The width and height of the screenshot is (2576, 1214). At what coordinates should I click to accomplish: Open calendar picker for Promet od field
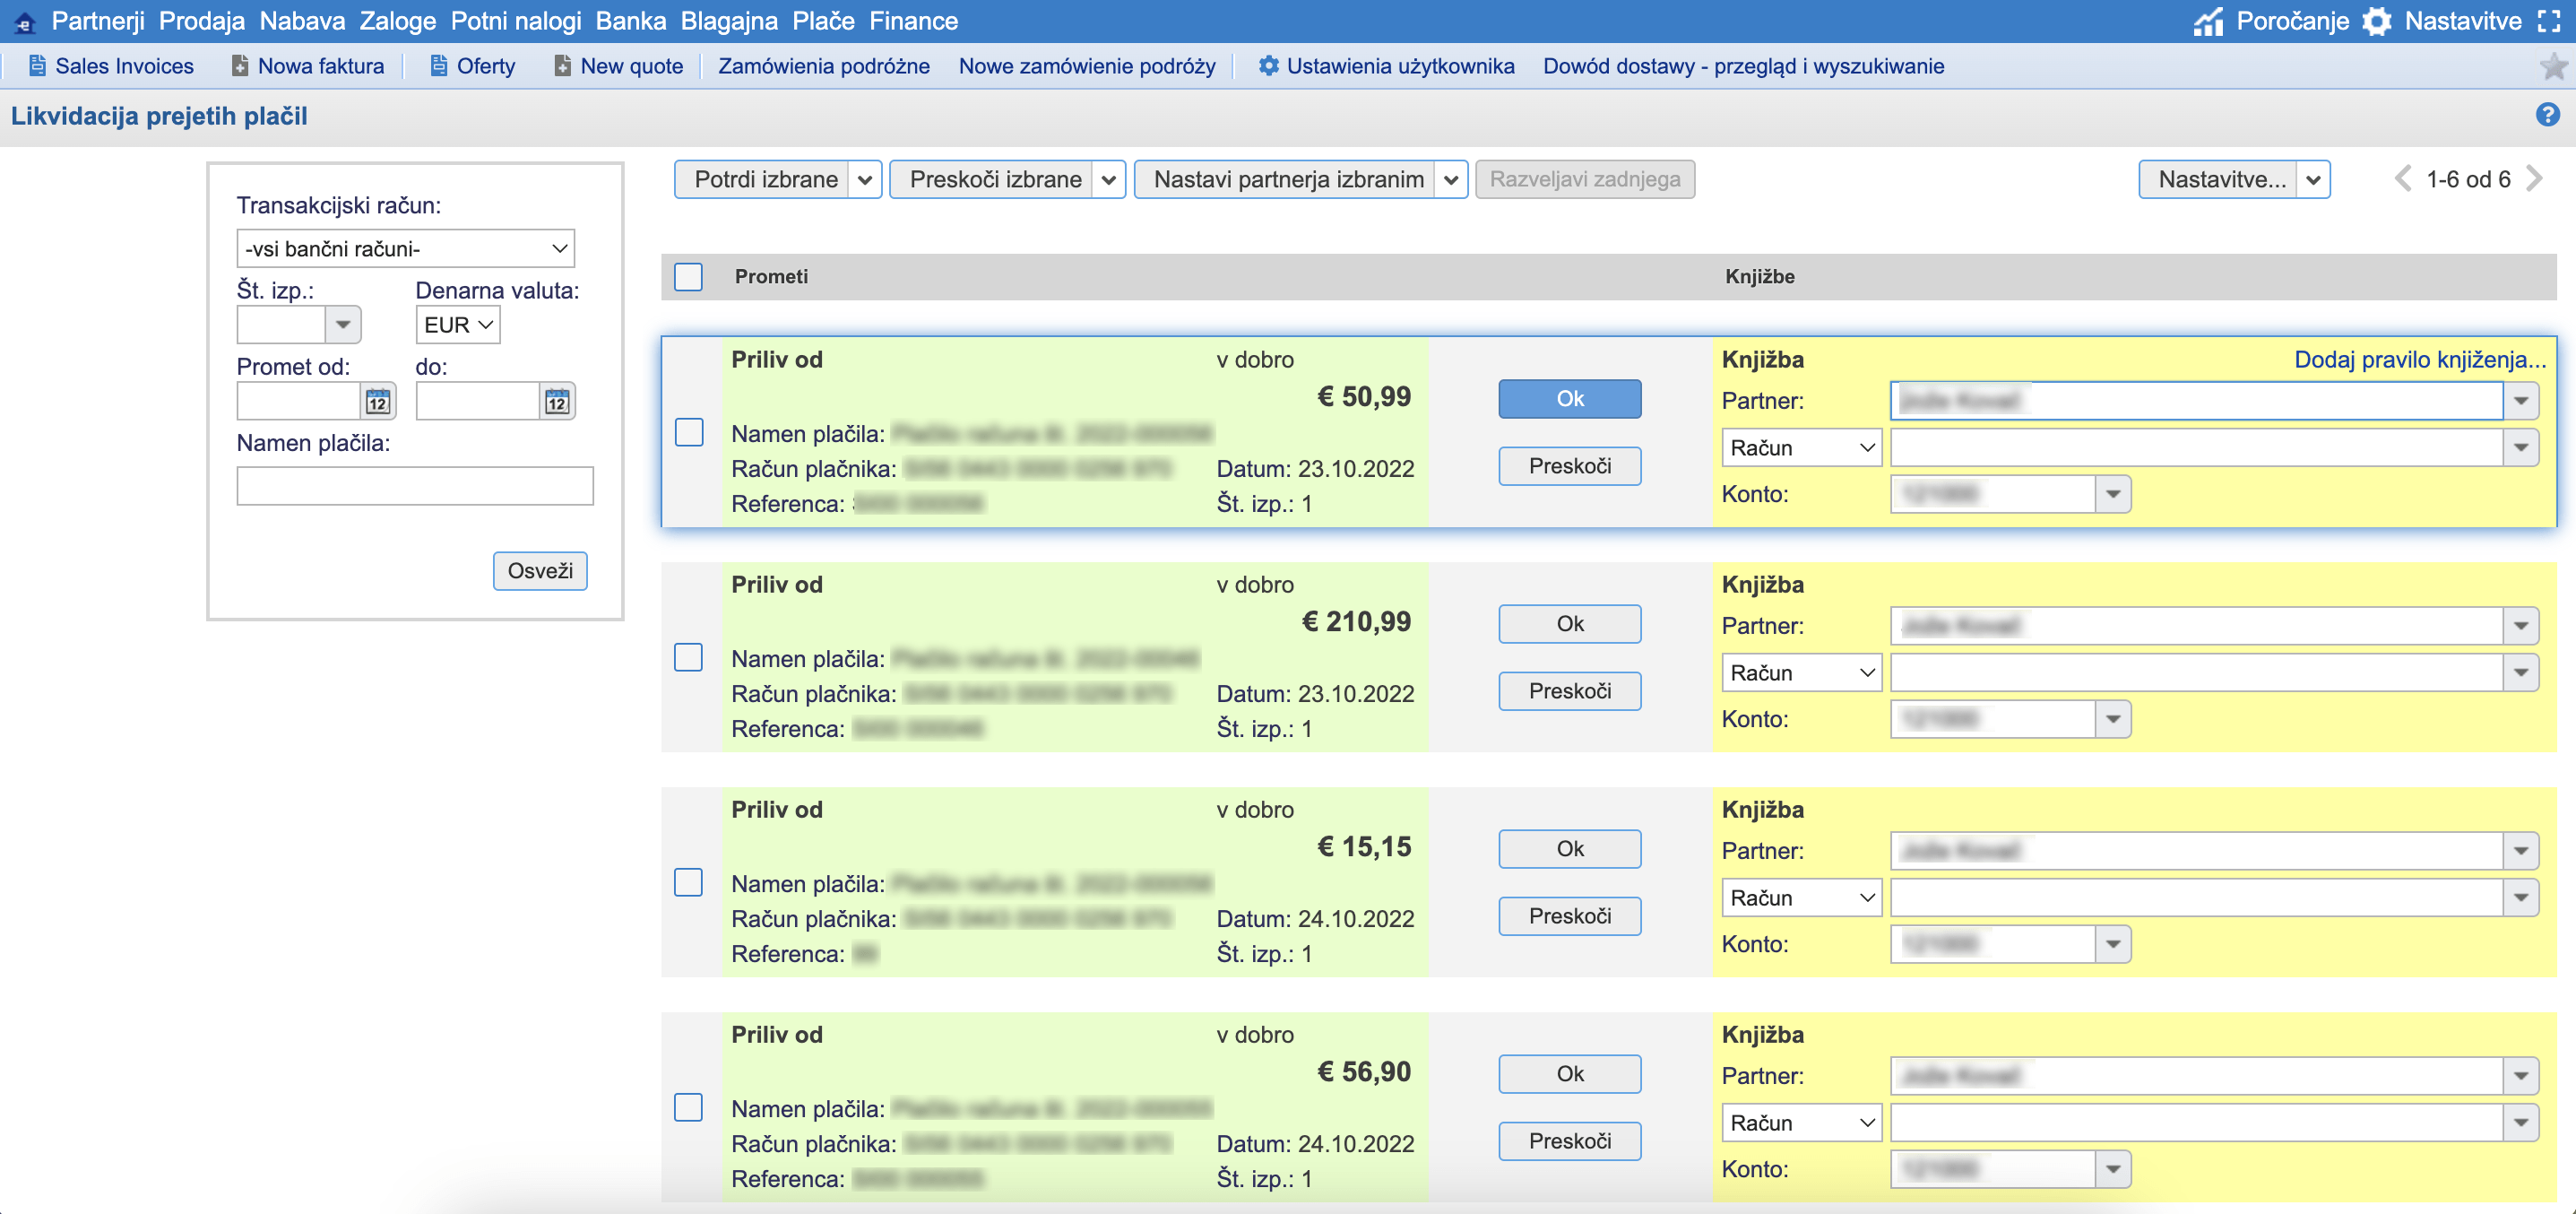click(x=377, y=400)
